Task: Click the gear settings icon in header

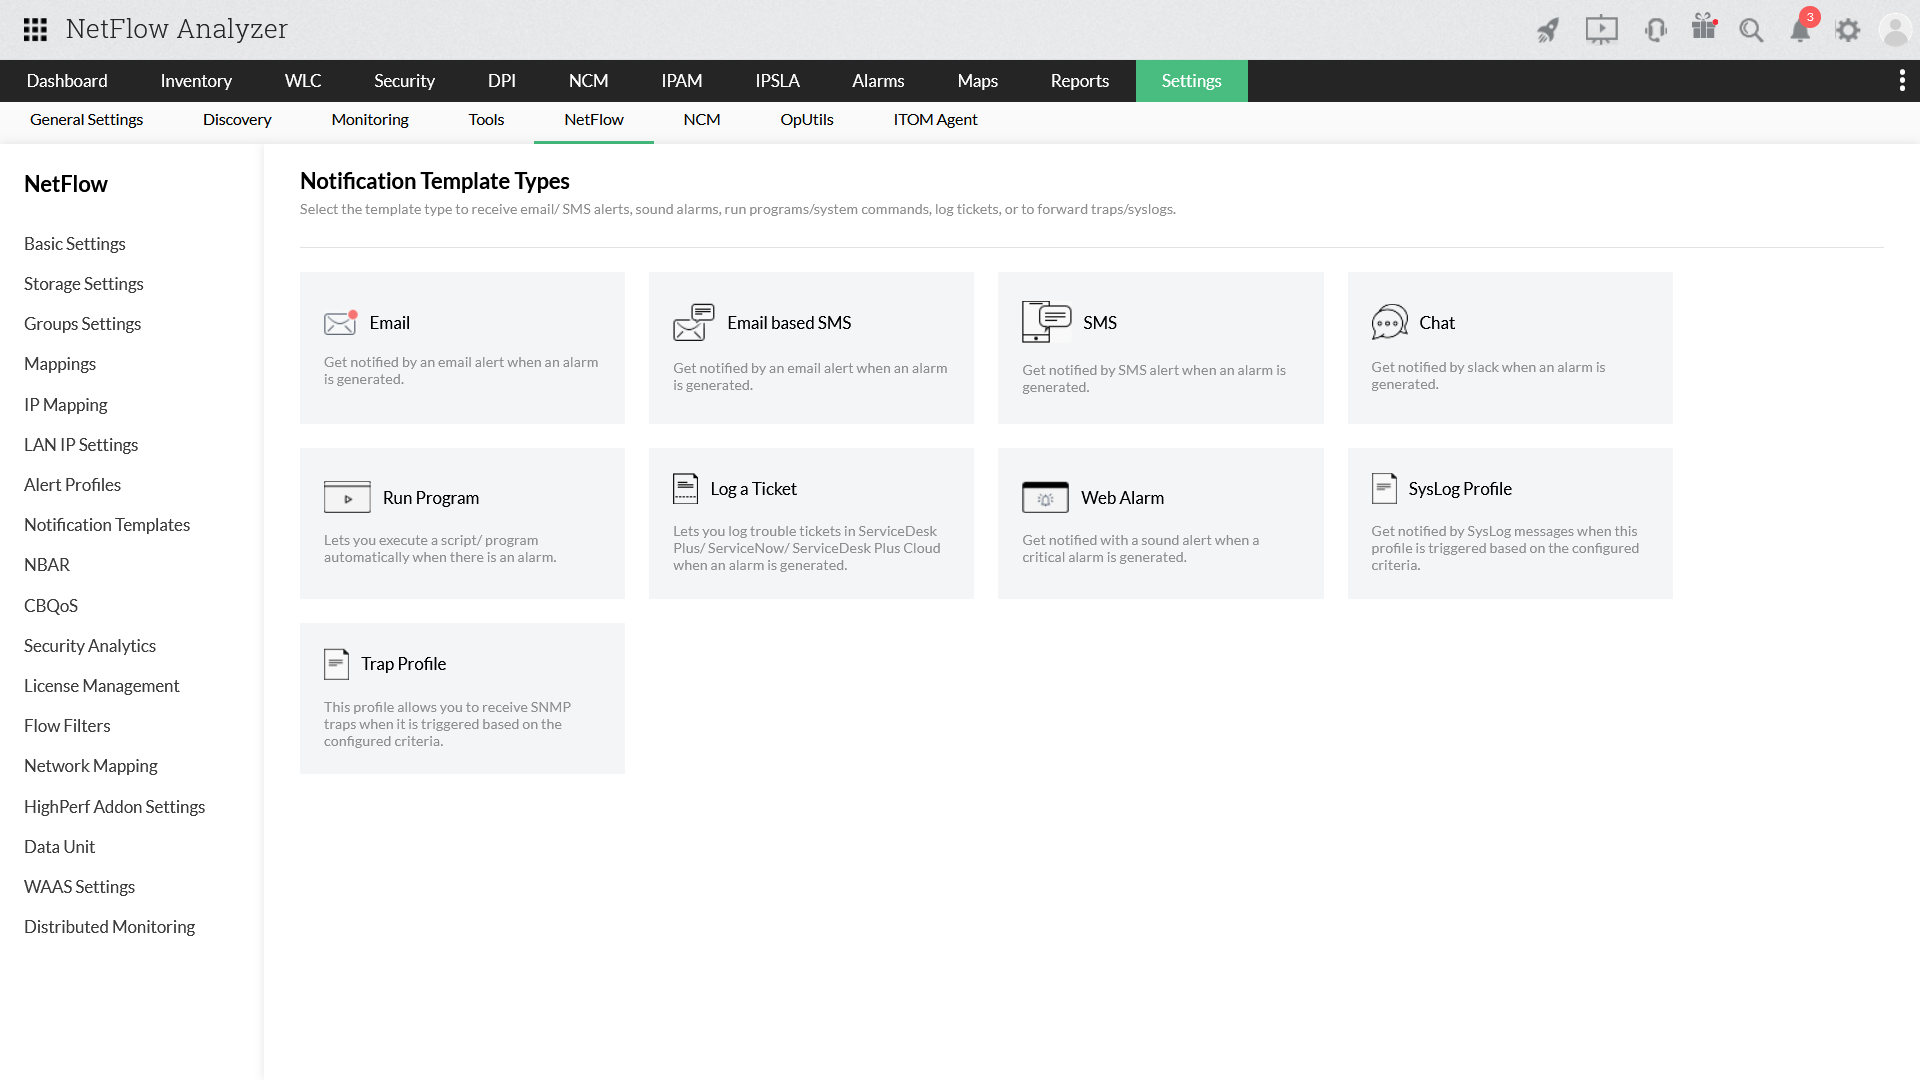Action: 1848,30
